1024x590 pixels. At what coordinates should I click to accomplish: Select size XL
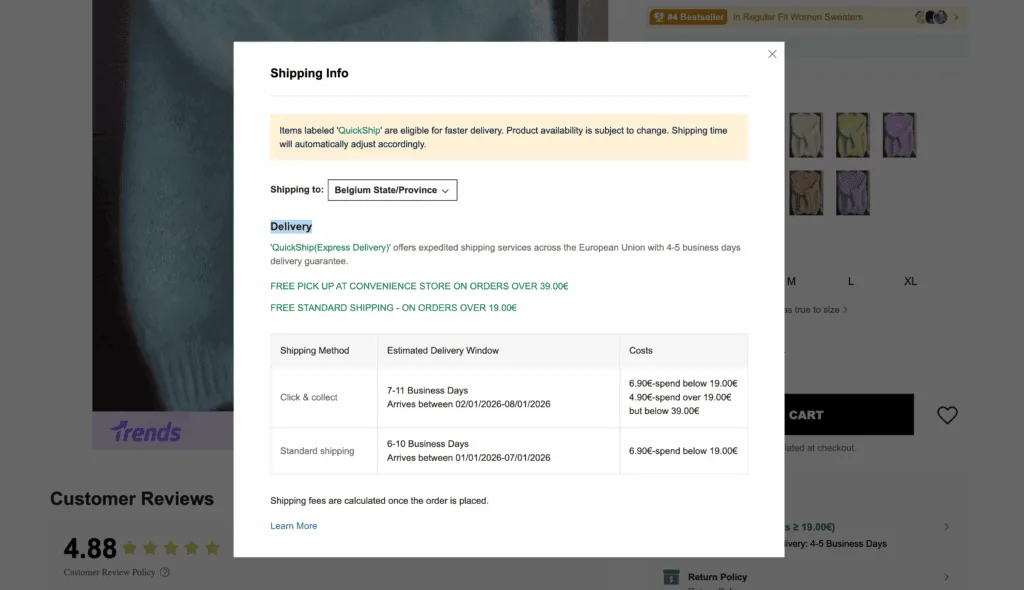pos(910,281)
